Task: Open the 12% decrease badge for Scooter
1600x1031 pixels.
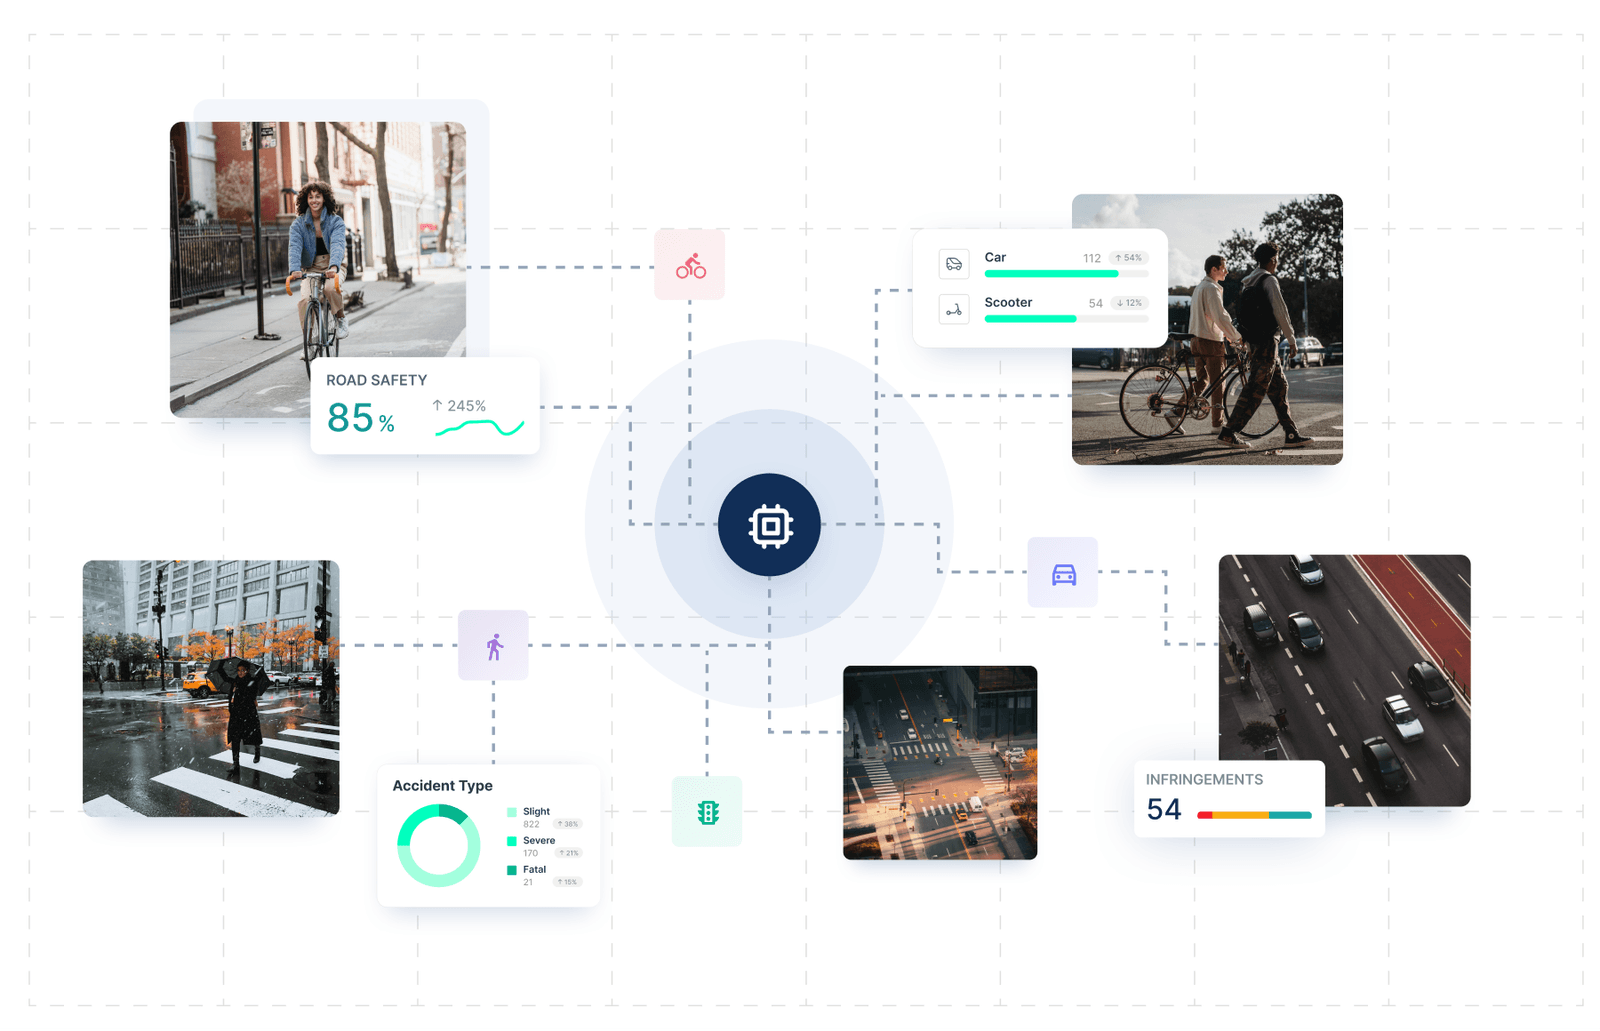Action: click(1128, 303)
